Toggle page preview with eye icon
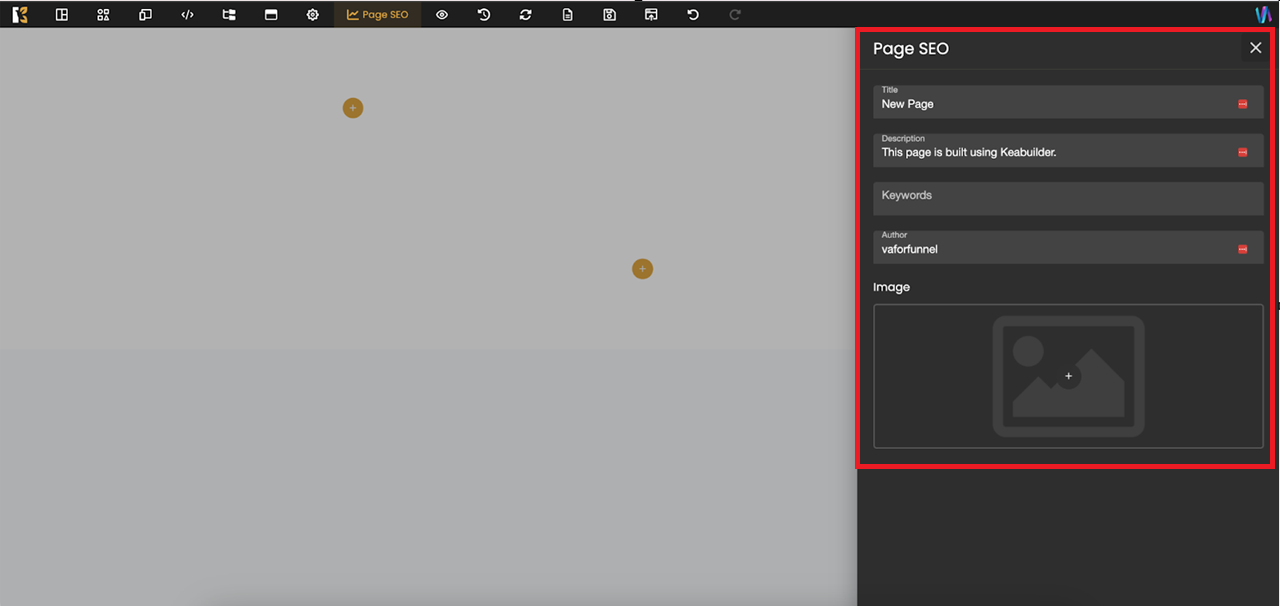Screen dimensions: 1280x606 click(x=442, y=15)
